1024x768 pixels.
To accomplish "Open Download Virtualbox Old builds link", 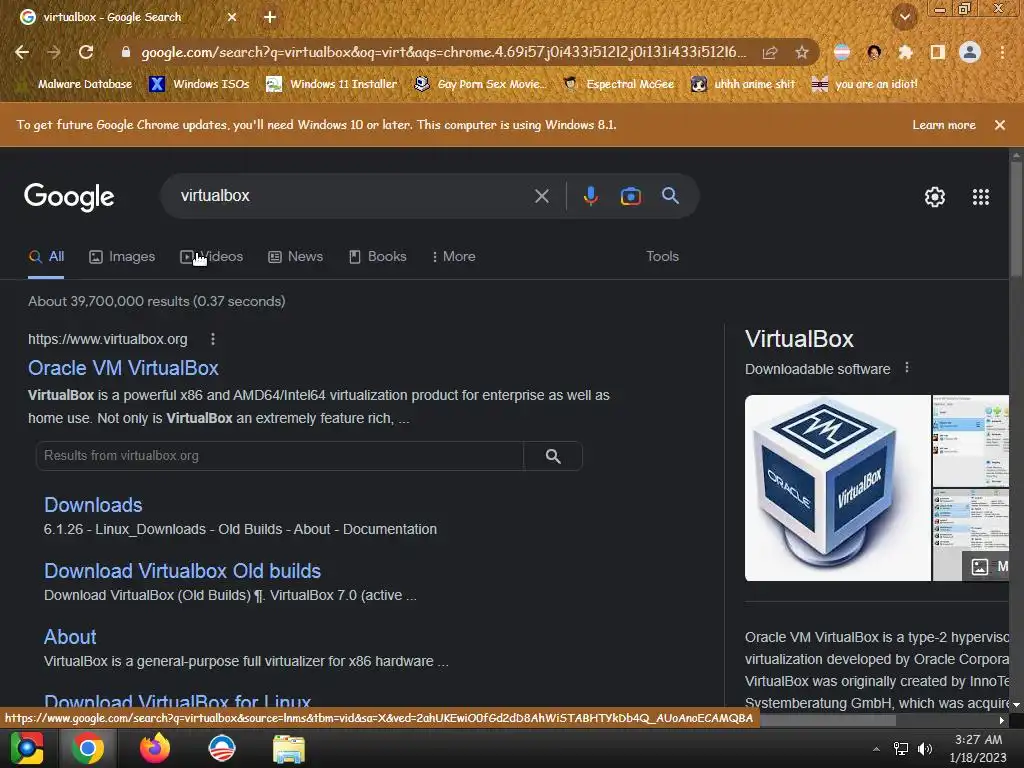I will (182, 571).
